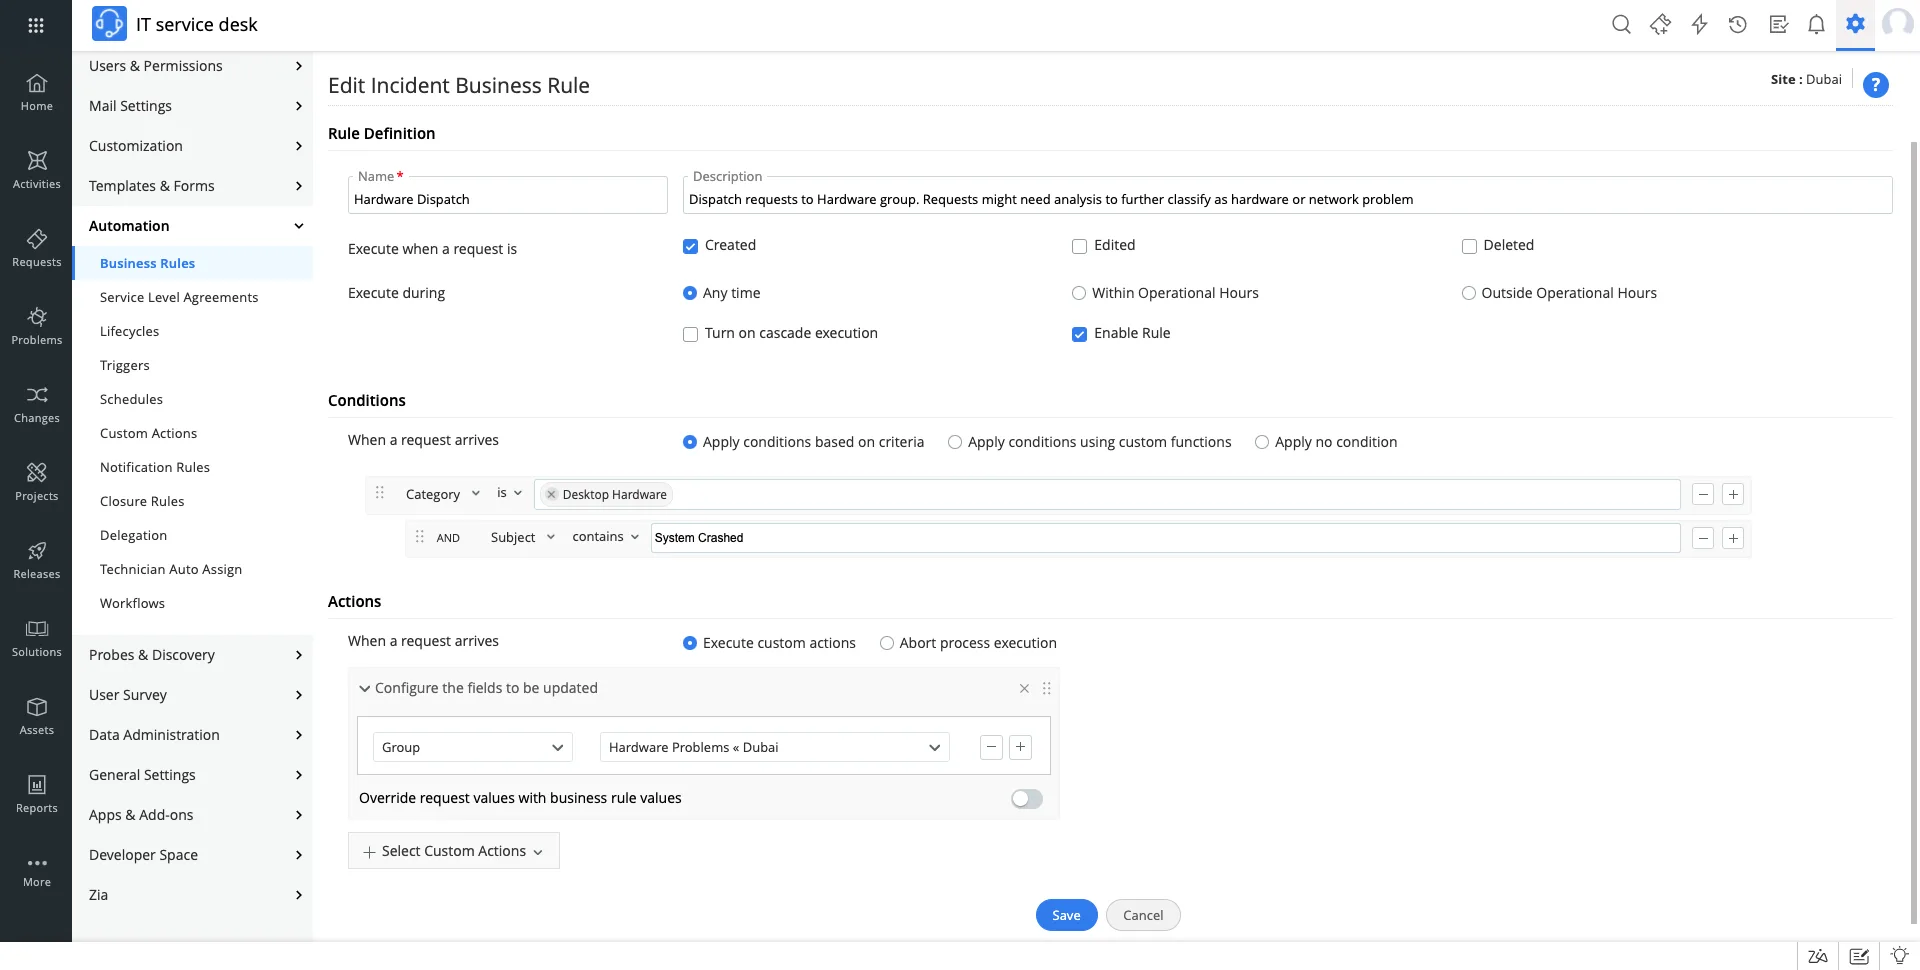
Task: Show More modules in sidebar
Action: [x=36, y=872]
